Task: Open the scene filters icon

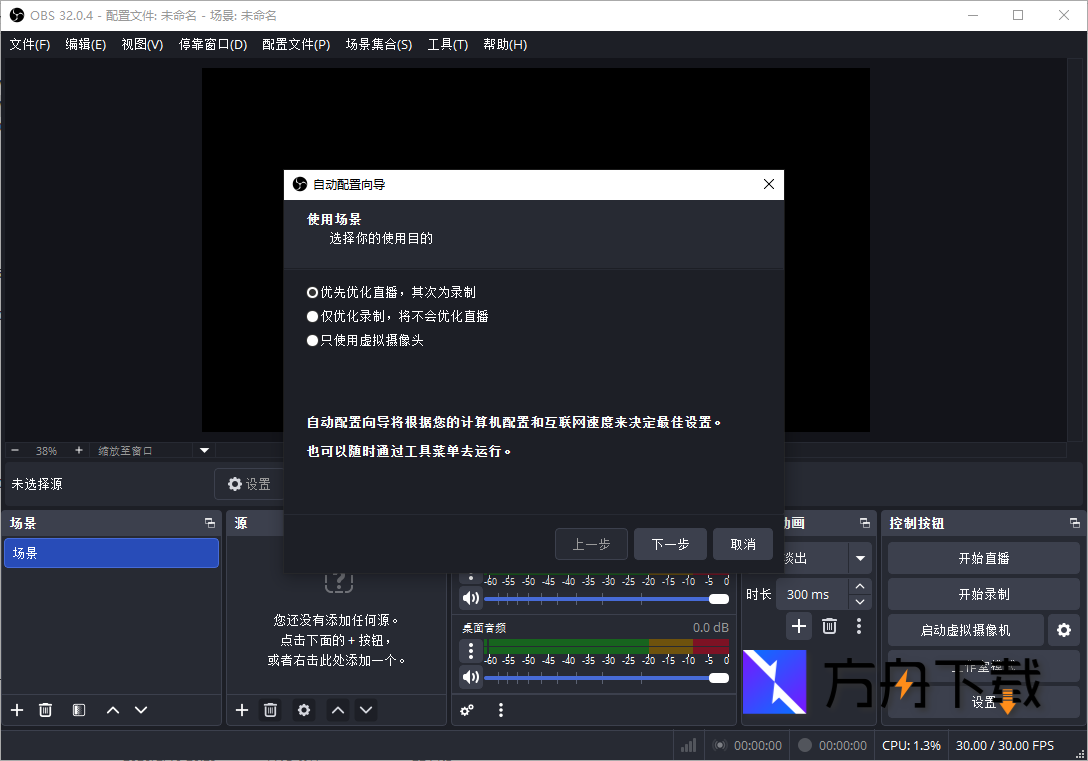Action: pos(78,709)
